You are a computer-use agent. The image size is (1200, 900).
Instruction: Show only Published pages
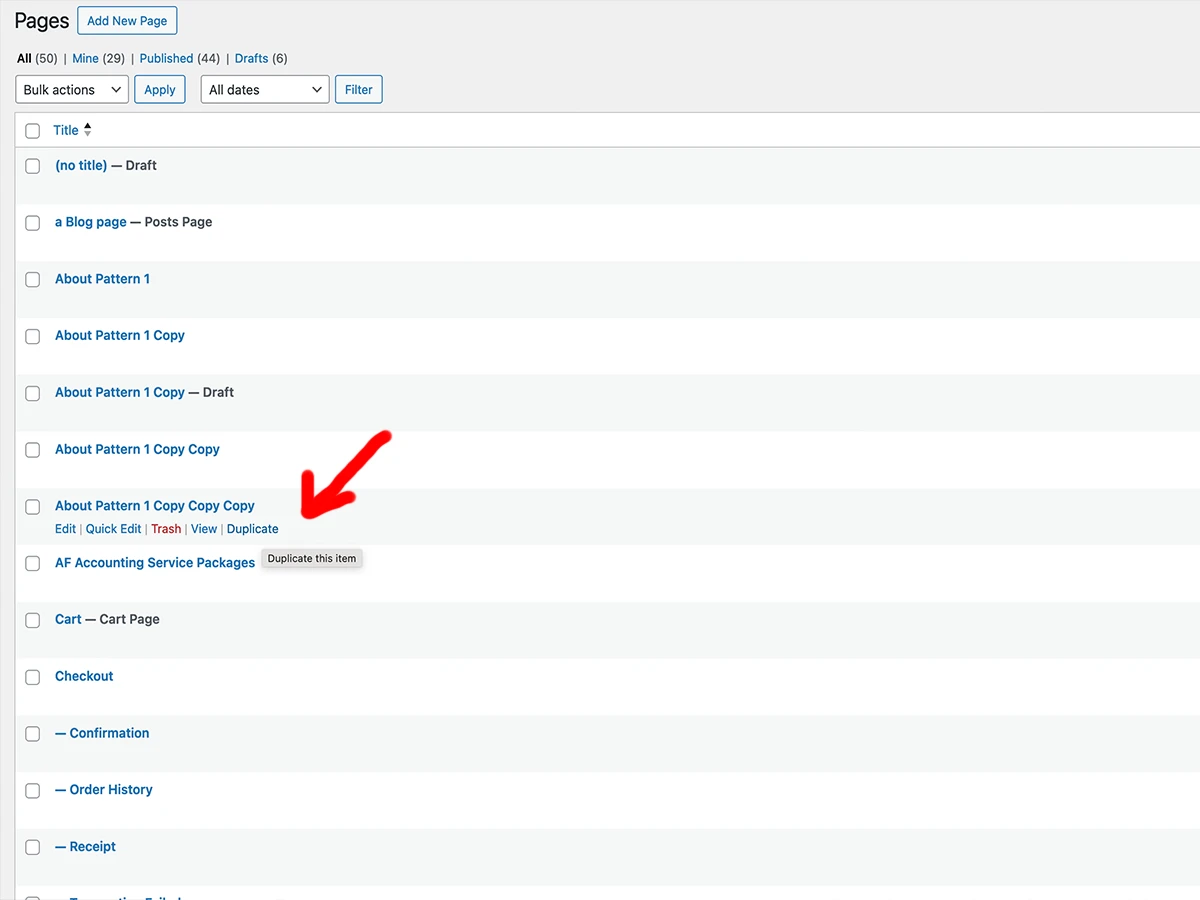[x=166, y=59]
